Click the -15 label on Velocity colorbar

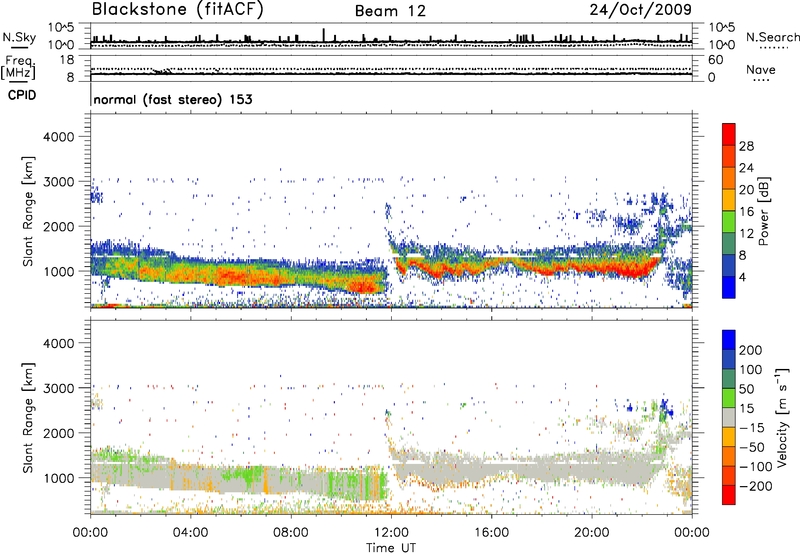(x=751, y=428)
